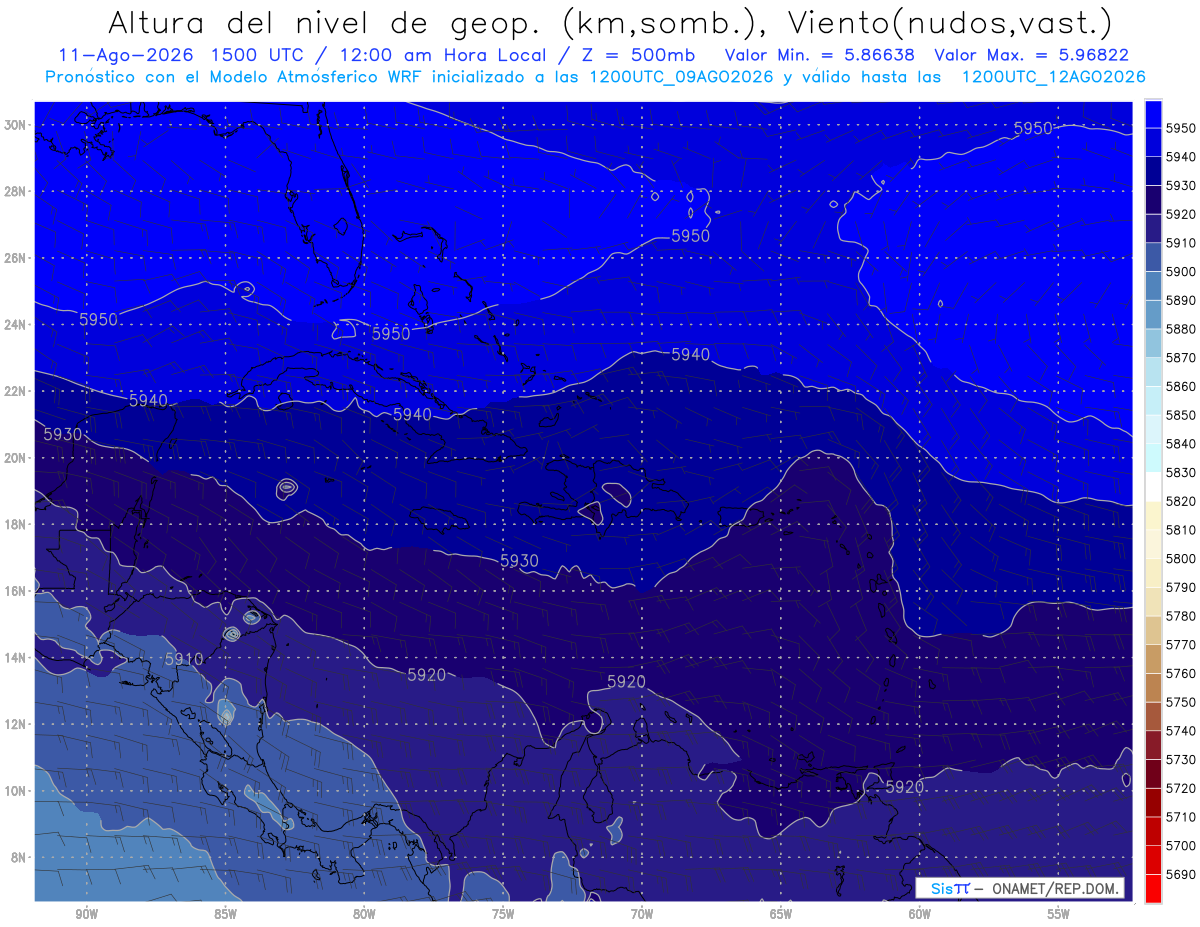
Task: Click the 8N latitude axis label
Action: click(20, 858)
